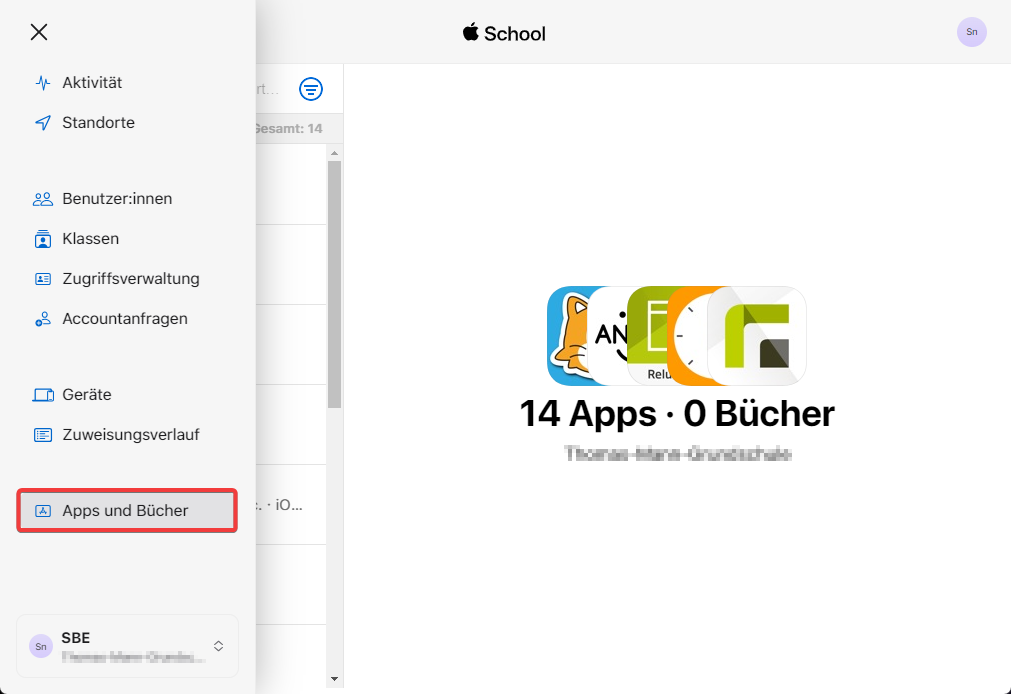Click the School header title
The width and height of the screenshot is (1011, 694).
[x=515, y=34]
